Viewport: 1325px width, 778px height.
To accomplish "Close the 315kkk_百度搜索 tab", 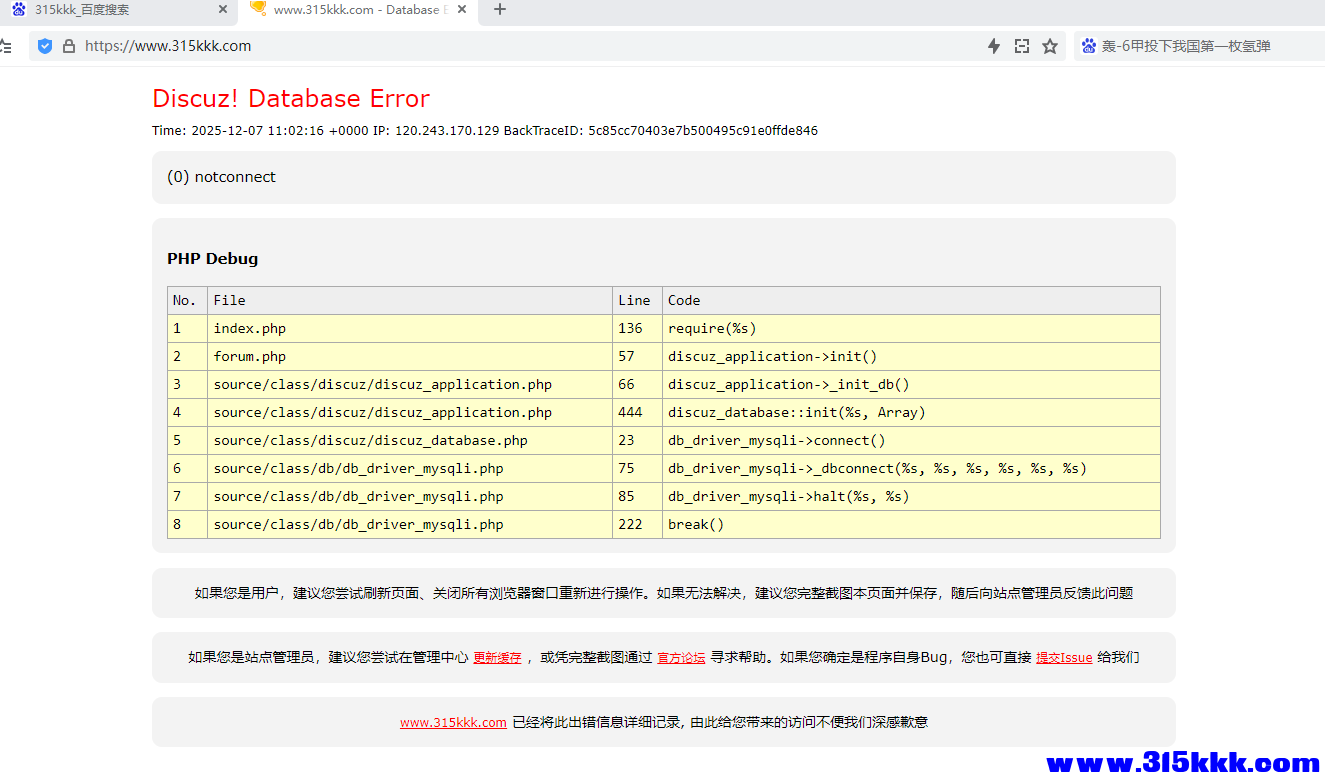I will coord(224,10).
